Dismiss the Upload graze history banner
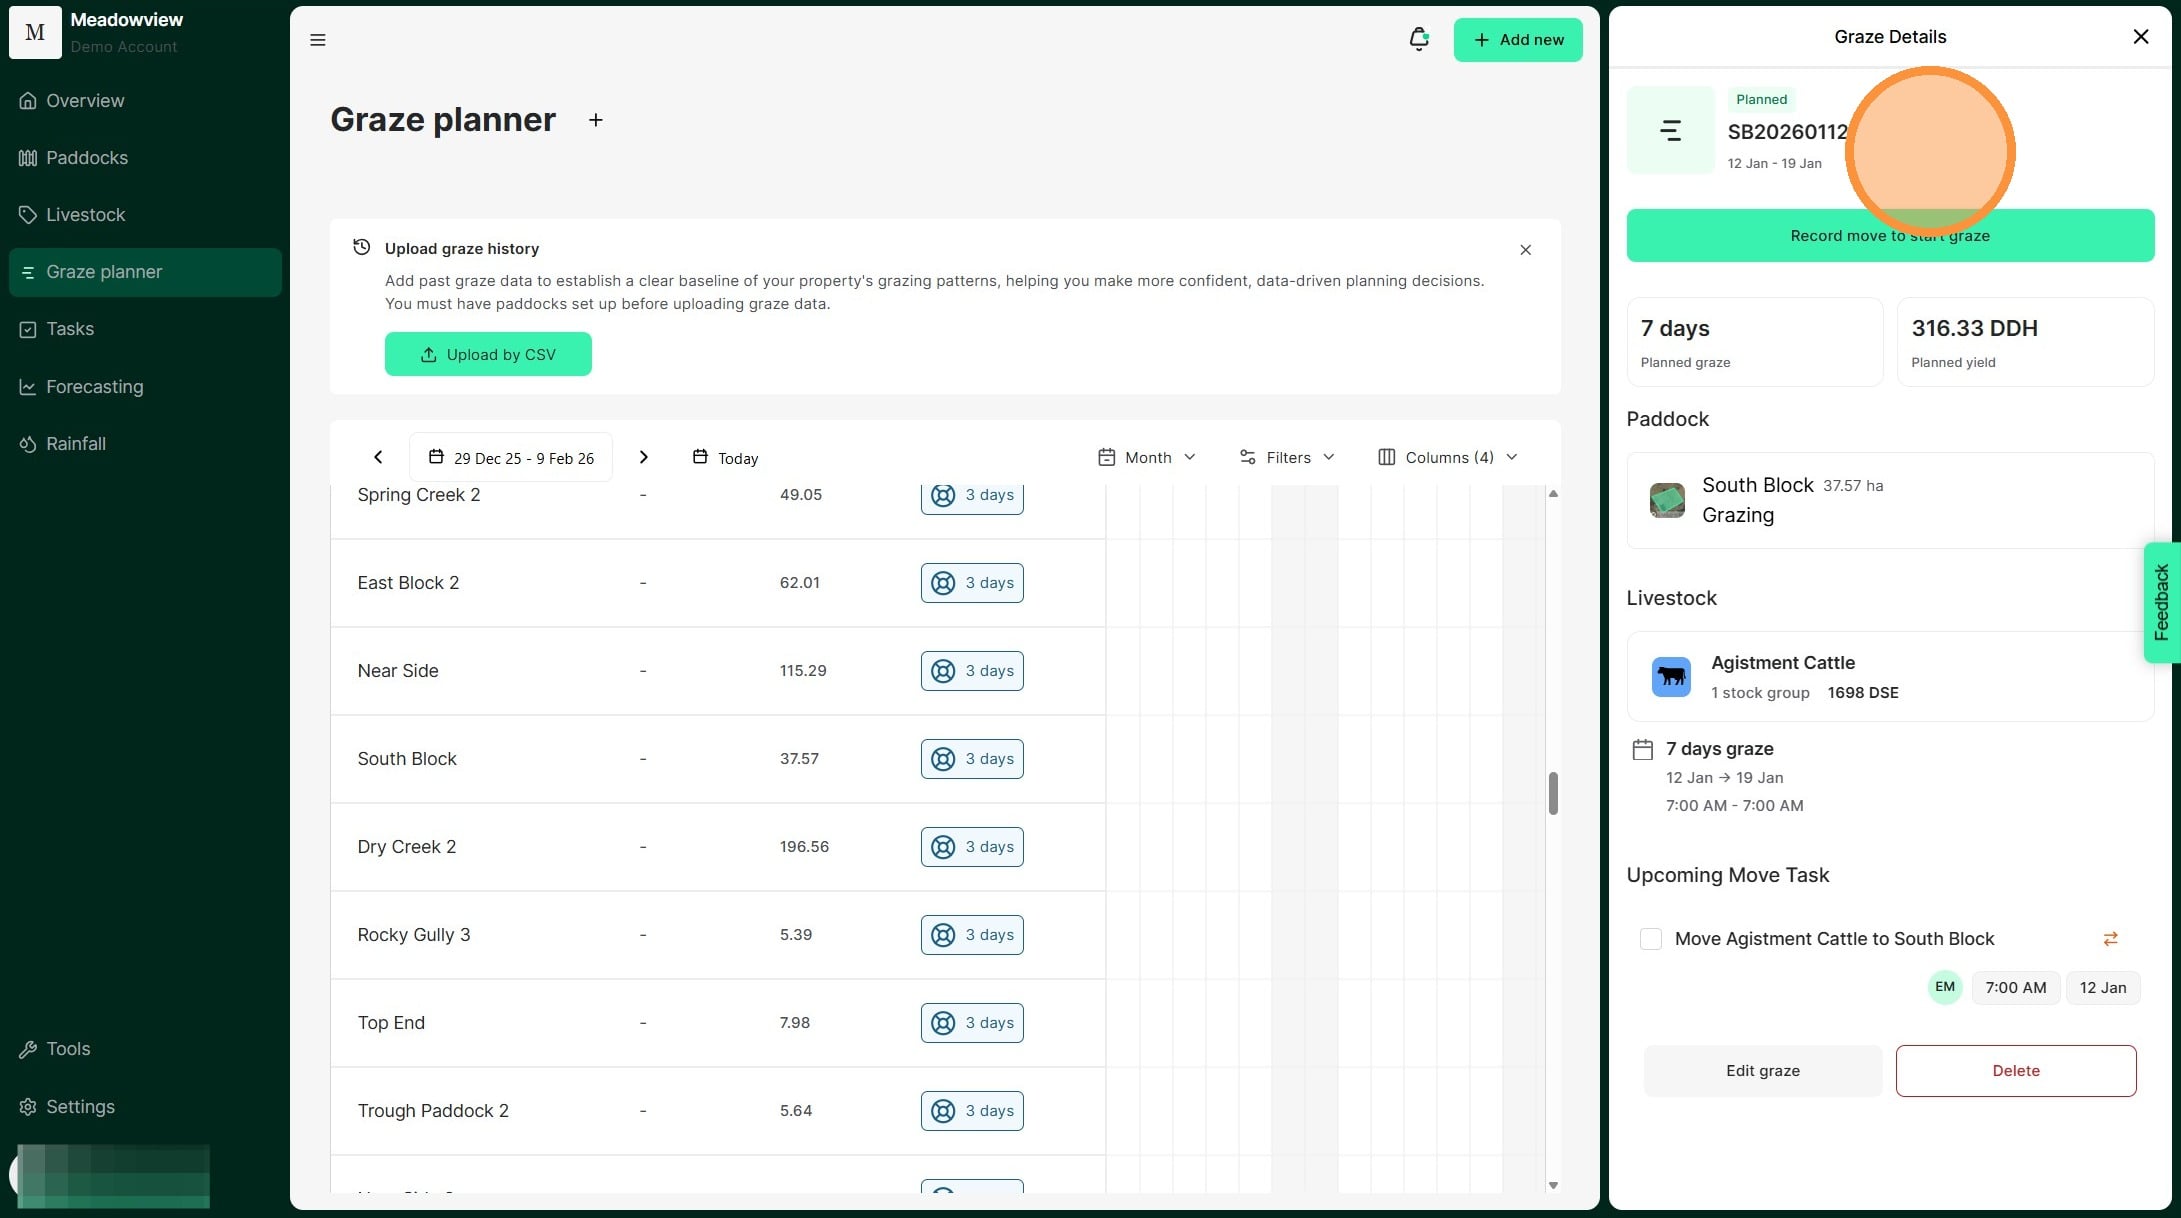Viewport: 2181px width, 1218px height. (1525, 250)
